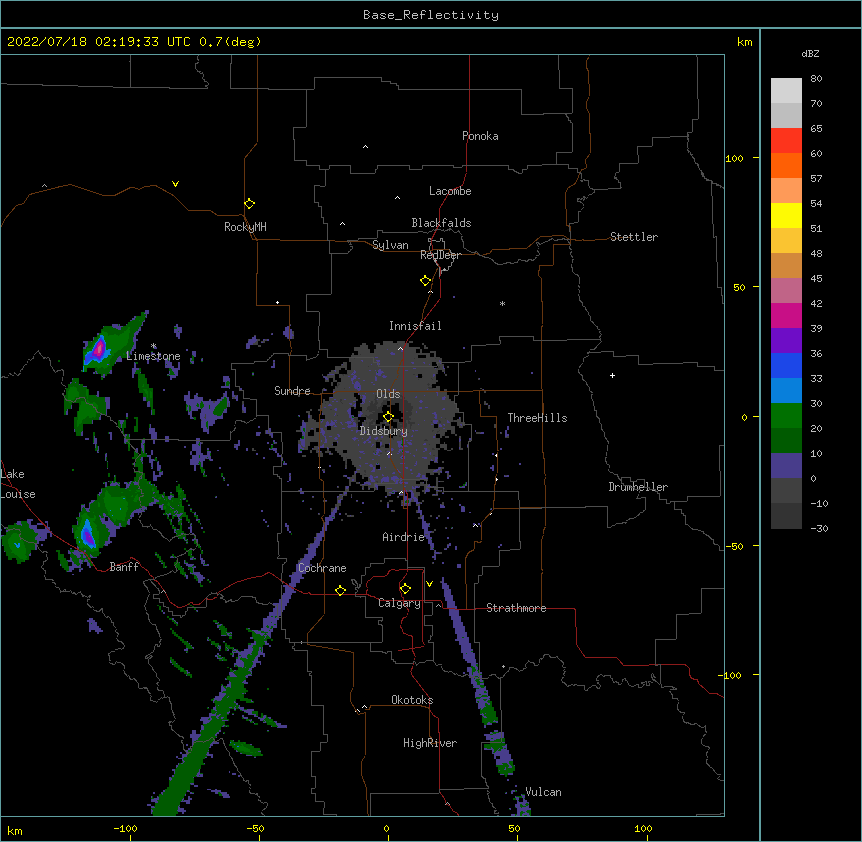The height and width of the screenshot is (842, 862).
Task: Pick the mauve pink 42-45 dBZ legend swatch
Action: tap(786, 291)
